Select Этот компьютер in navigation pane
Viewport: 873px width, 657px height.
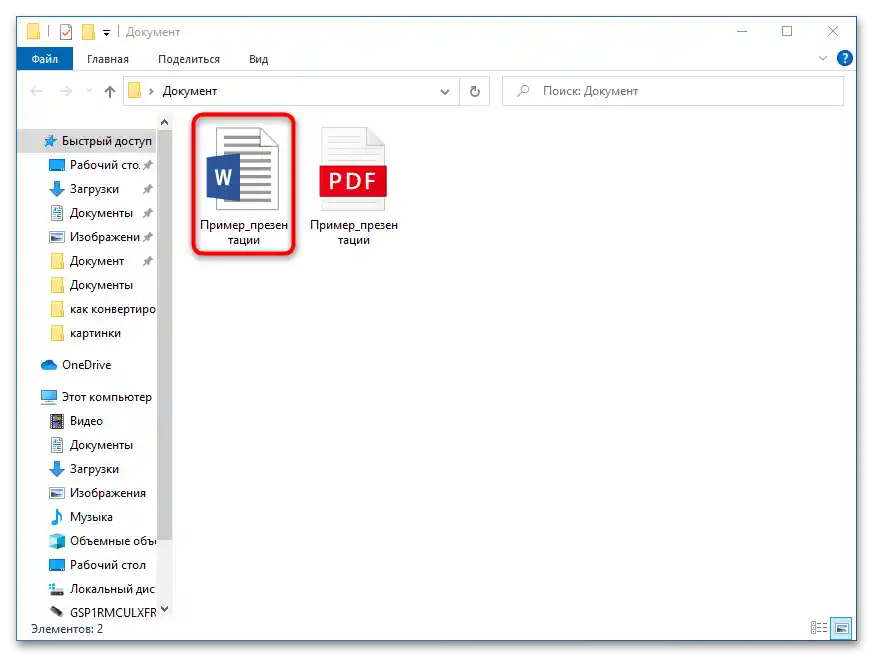tap(96, 397)
